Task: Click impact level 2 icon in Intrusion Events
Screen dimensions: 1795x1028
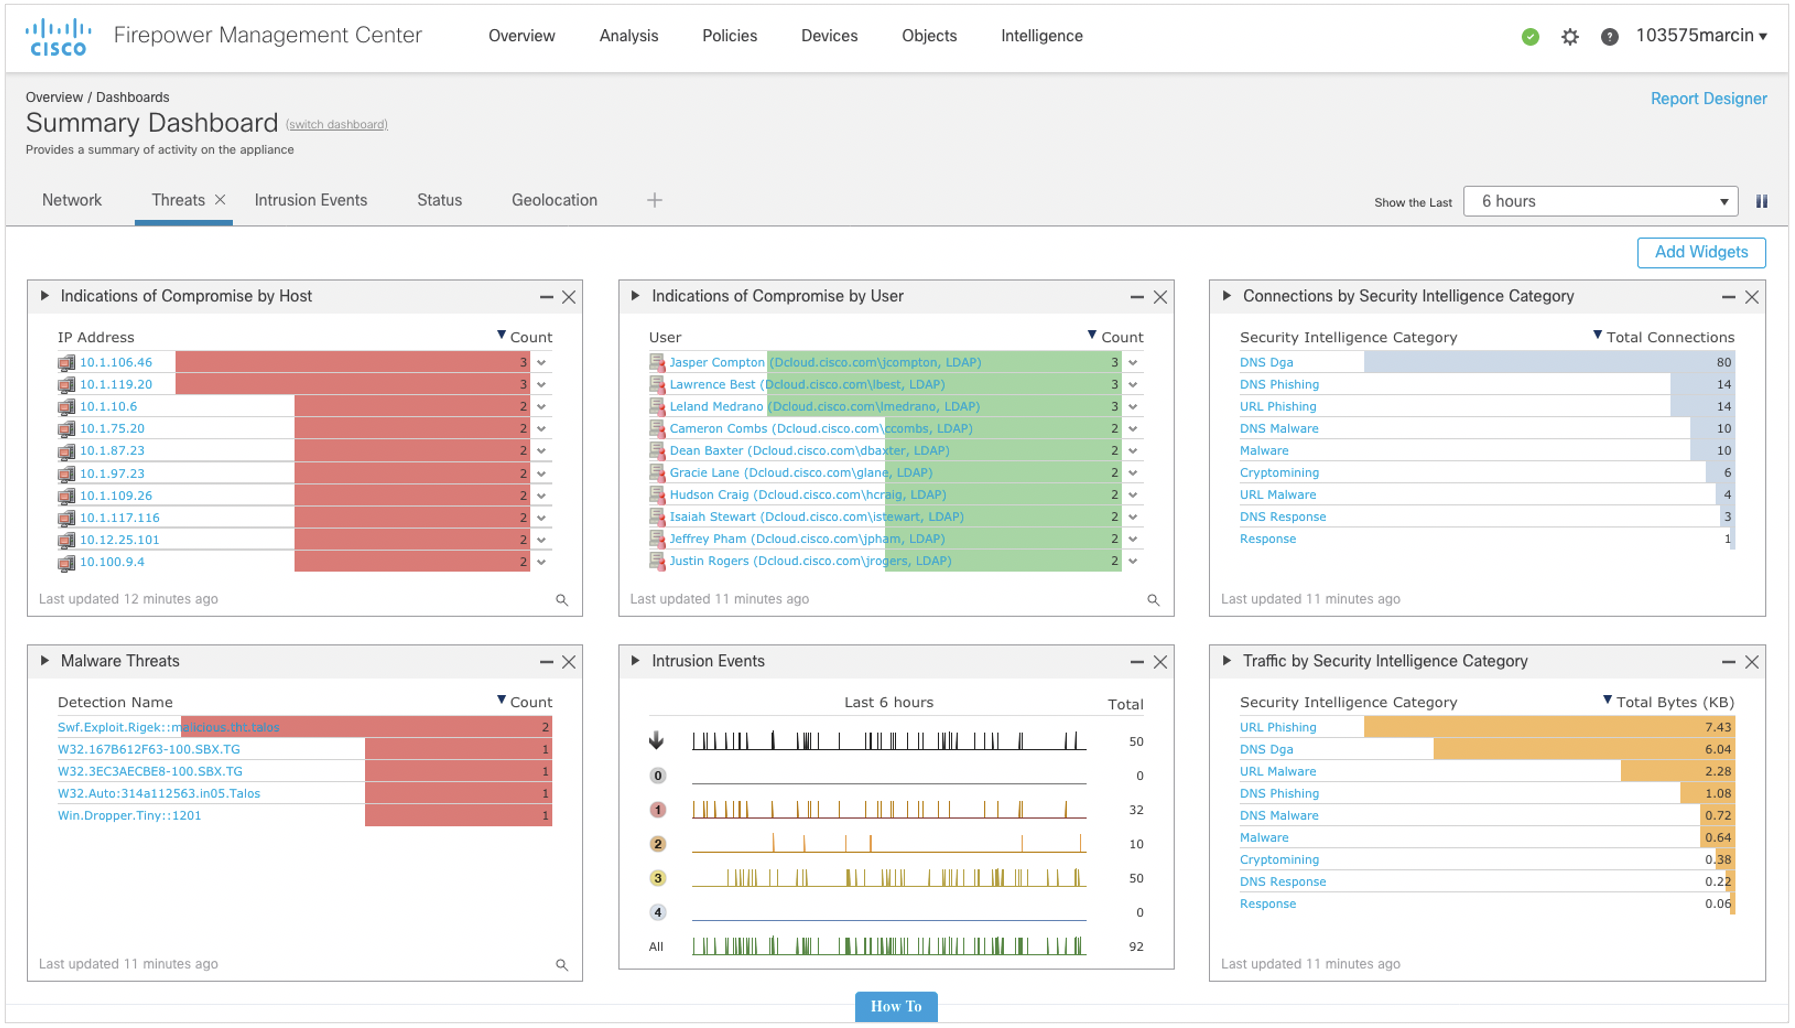Action: tap(658, 844)
